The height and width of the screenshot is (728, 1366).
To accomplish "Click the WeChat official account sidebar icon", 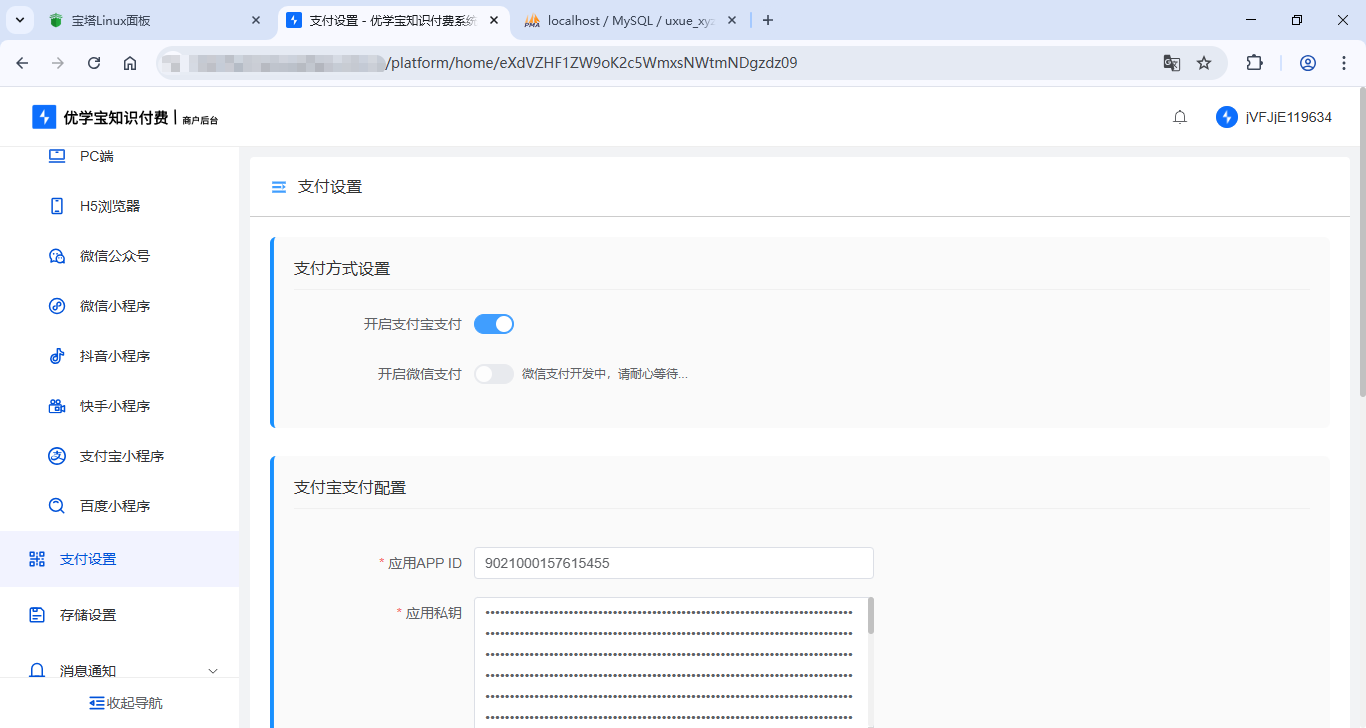I will pos(57,256).
